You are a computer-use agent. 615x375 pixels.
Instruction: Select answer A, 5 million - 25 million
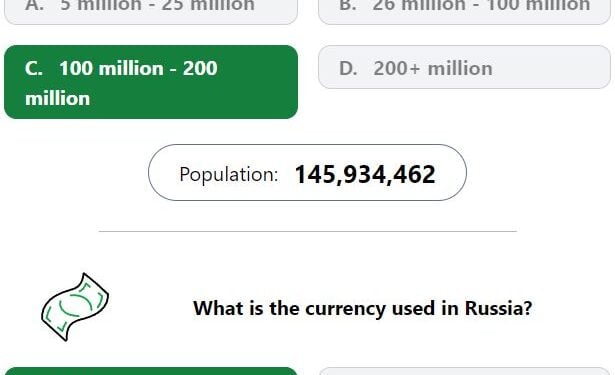(x=151, y=12)
